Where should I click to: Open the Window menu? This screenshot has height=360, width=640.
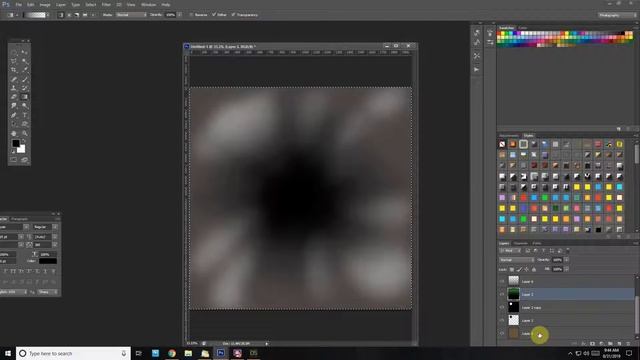pos(148,4)
